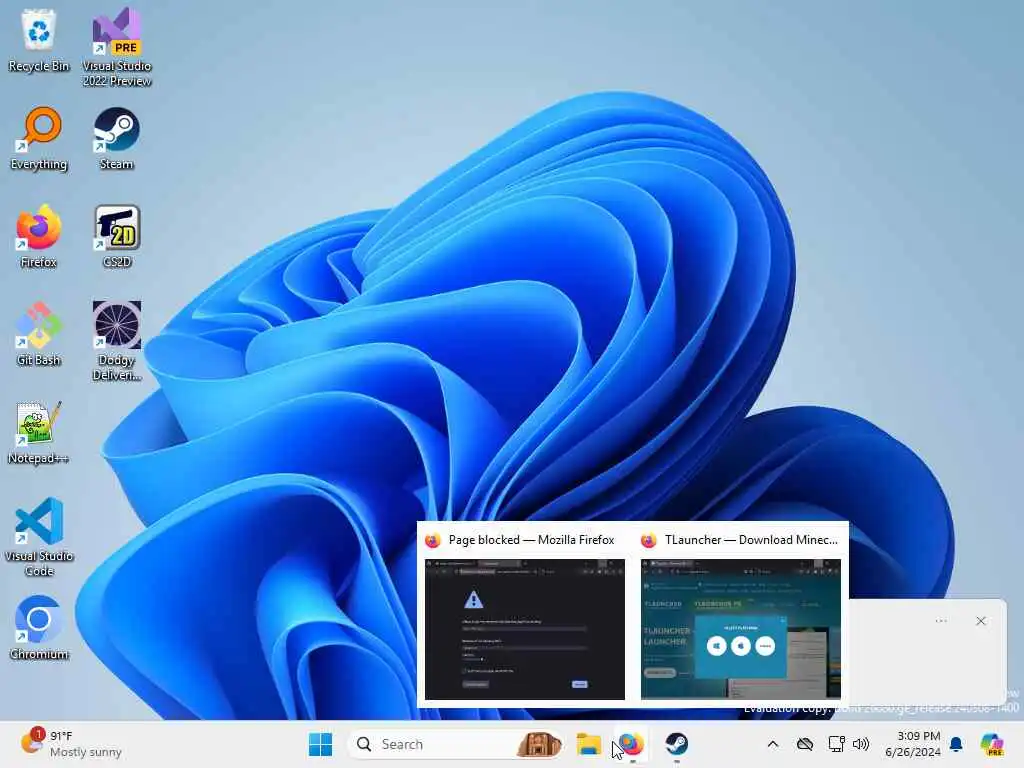Select the Git Bash shortcut

[x=39, y=334]
